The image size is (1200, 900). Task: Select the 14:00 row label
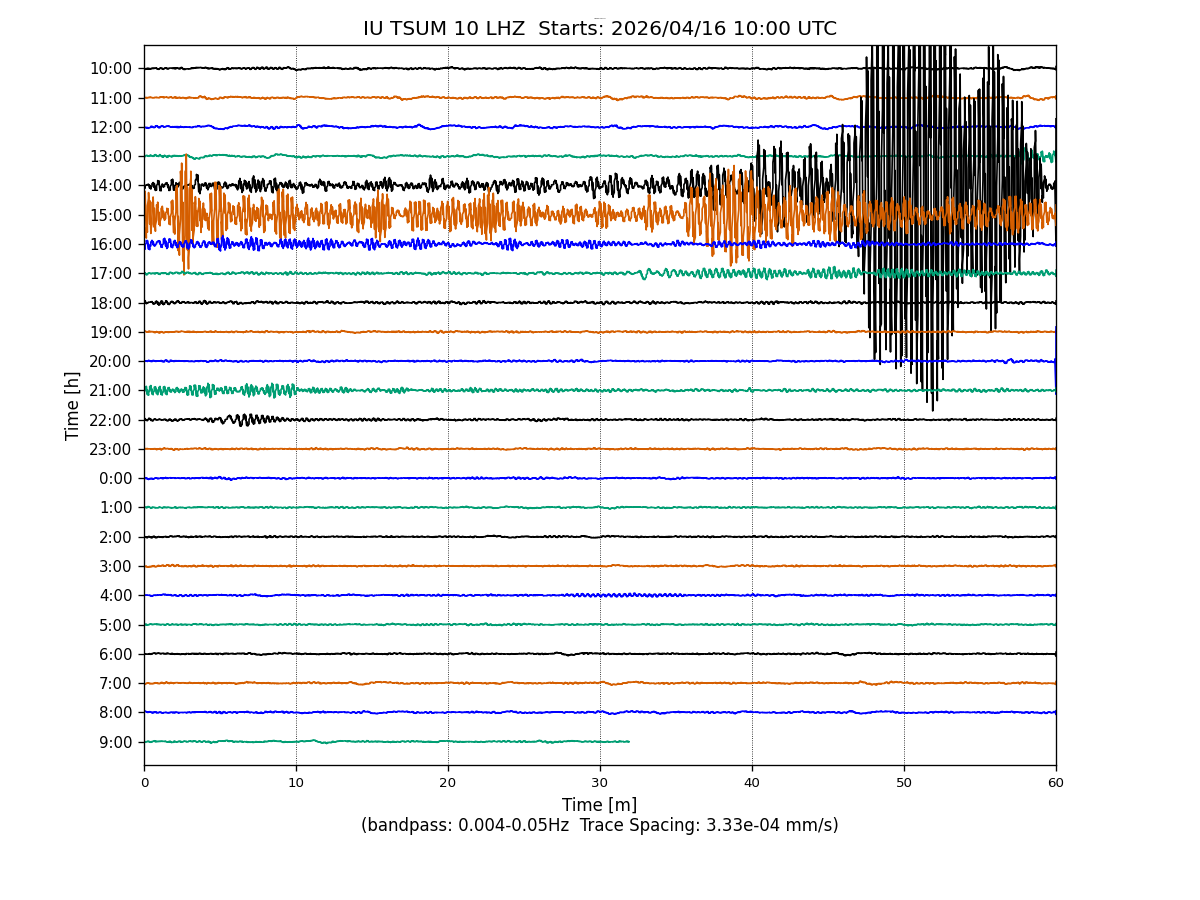click(110, 186)
